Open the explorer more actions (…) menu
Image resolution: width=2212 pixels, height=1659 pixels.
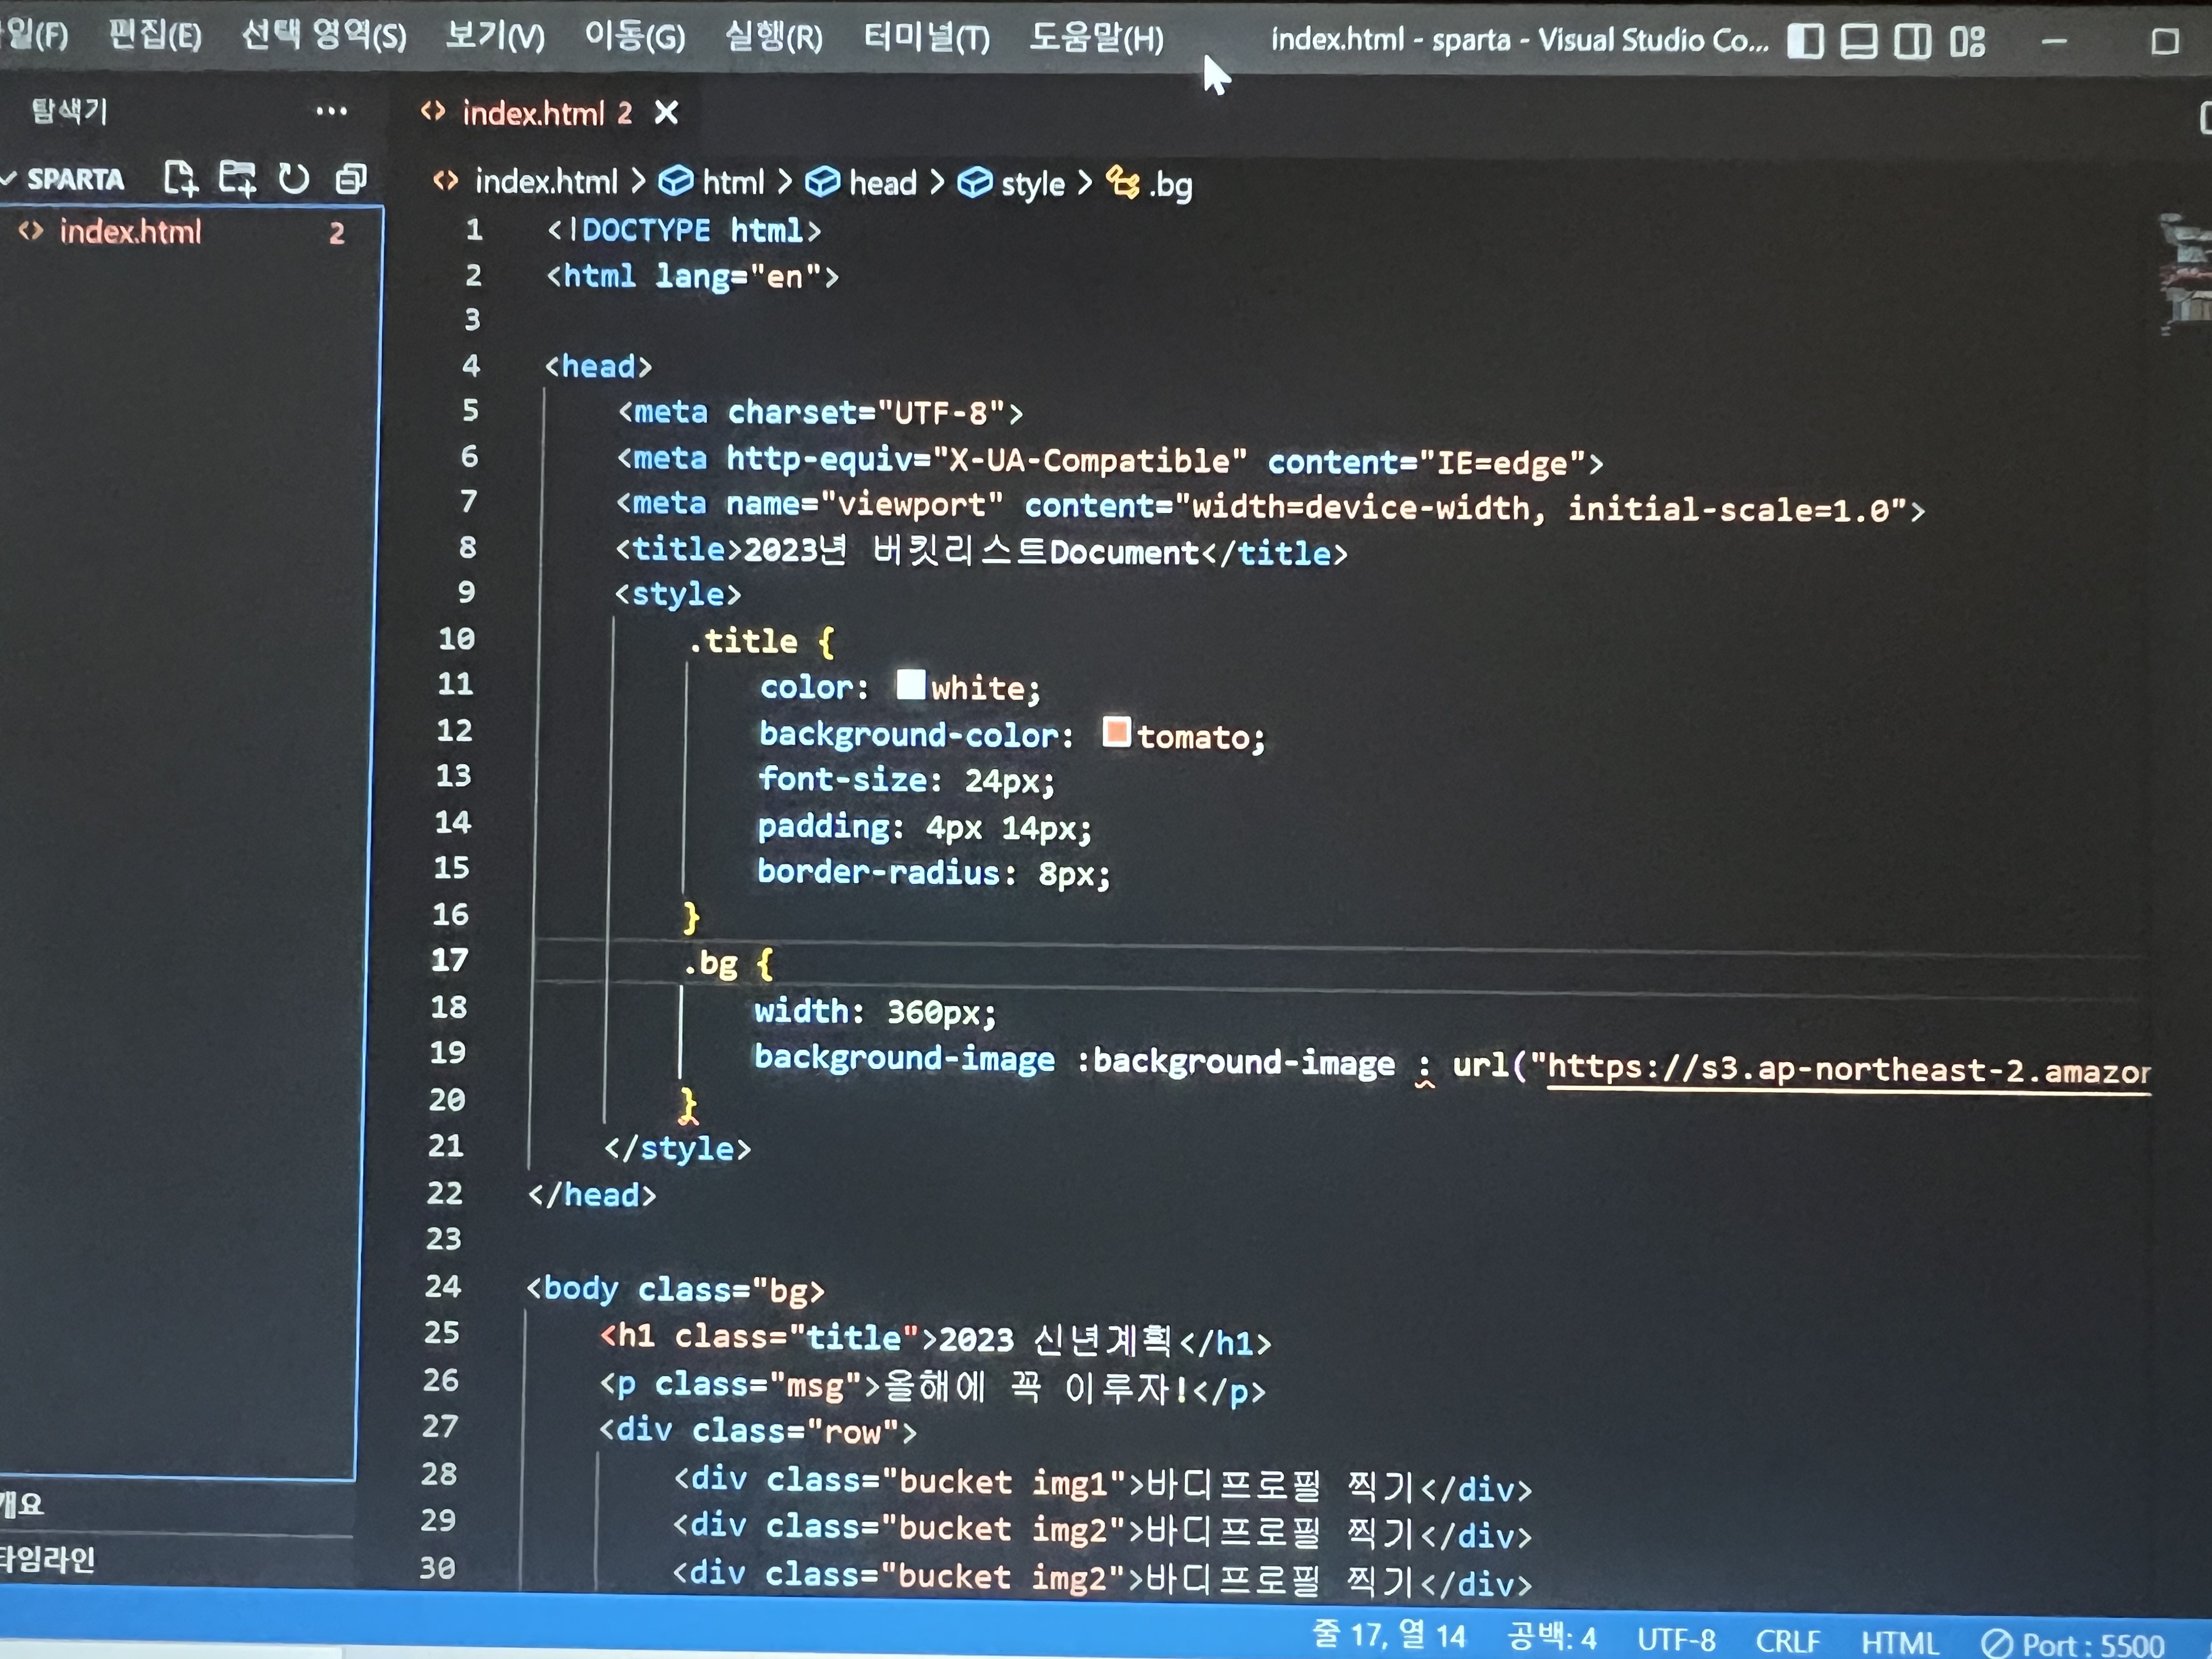click(332, 111)
